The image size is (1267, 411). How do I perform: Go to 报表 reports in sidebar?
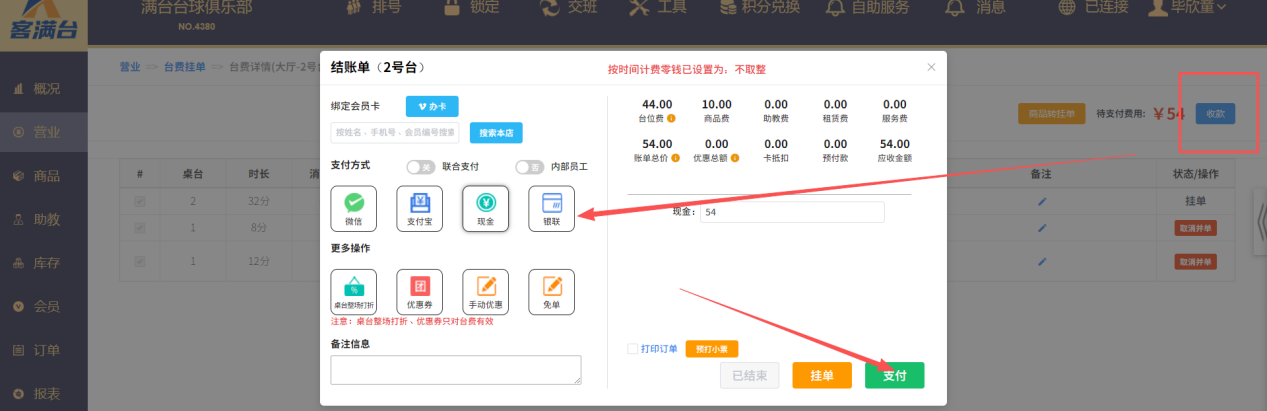pos(44,393)
